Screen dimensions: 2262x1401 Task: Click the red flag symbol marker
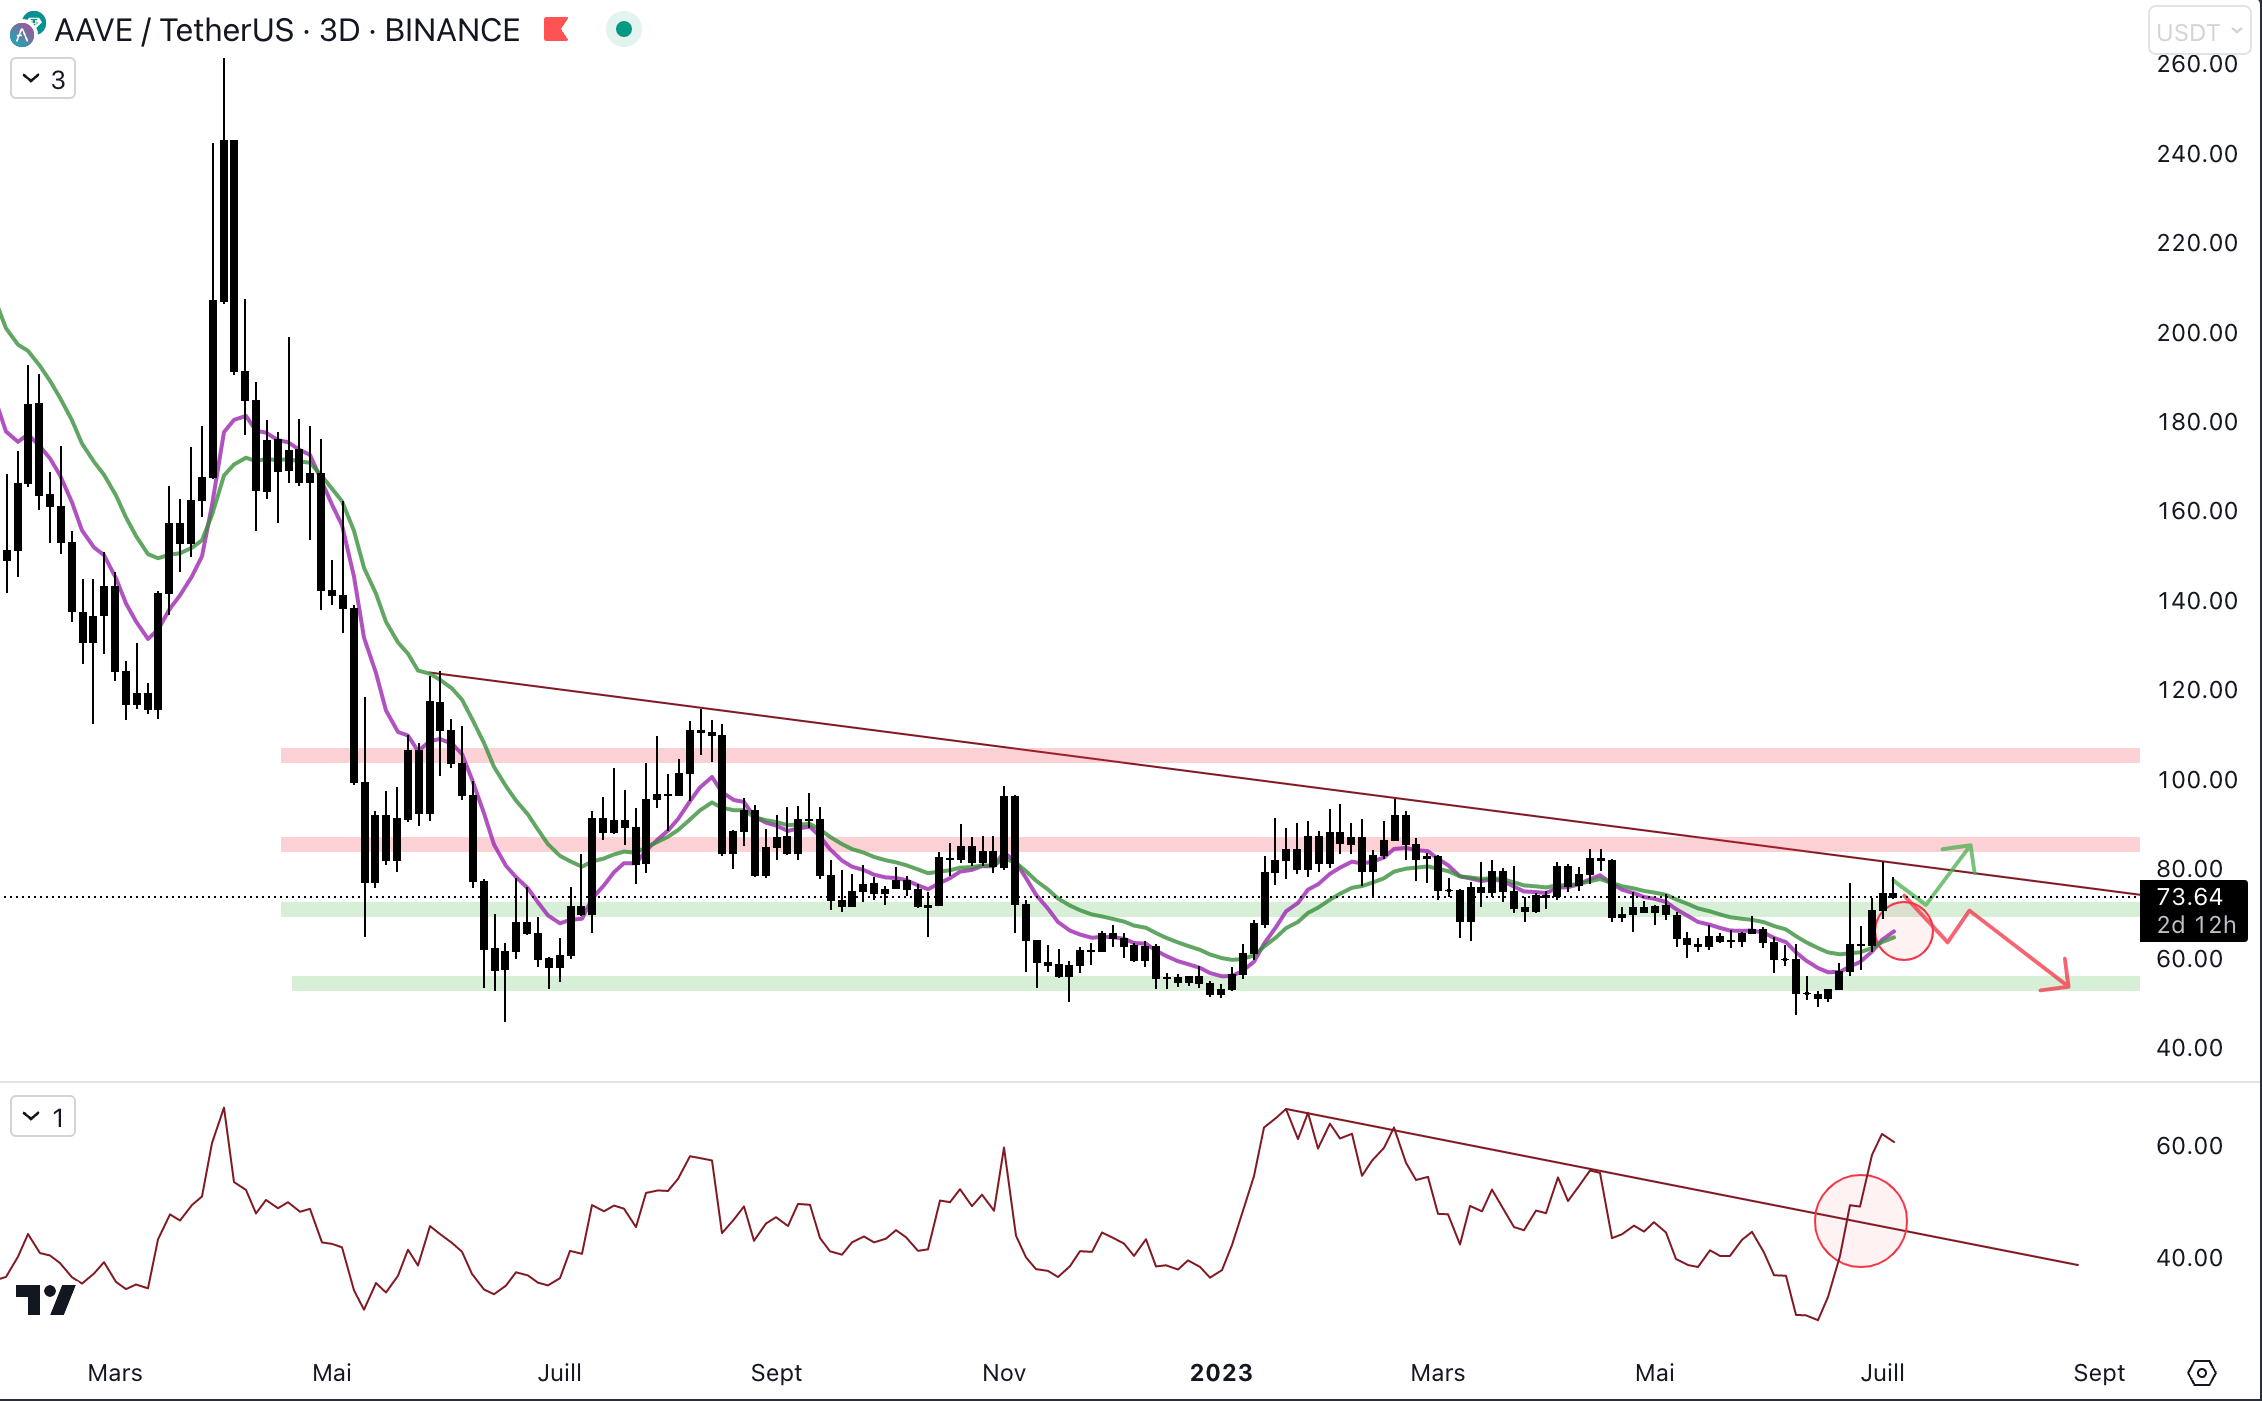click(x=556, y=30)
